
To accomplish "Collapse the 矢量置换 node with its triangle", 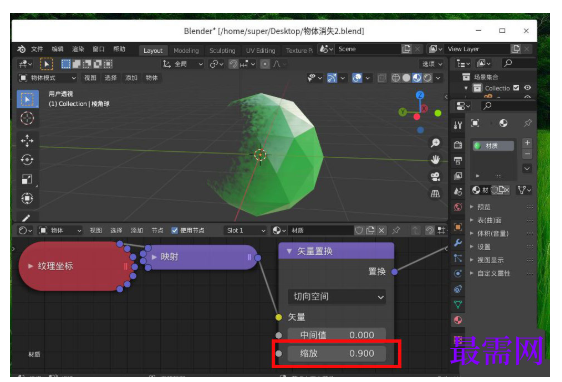I will [289, 251].
